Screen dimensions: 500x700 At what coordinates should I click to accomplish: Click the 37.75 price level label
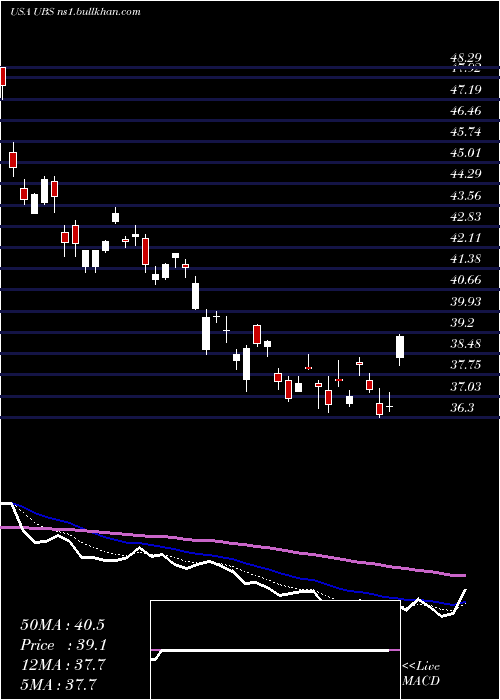pyautogui.click(x=466, y=365)
